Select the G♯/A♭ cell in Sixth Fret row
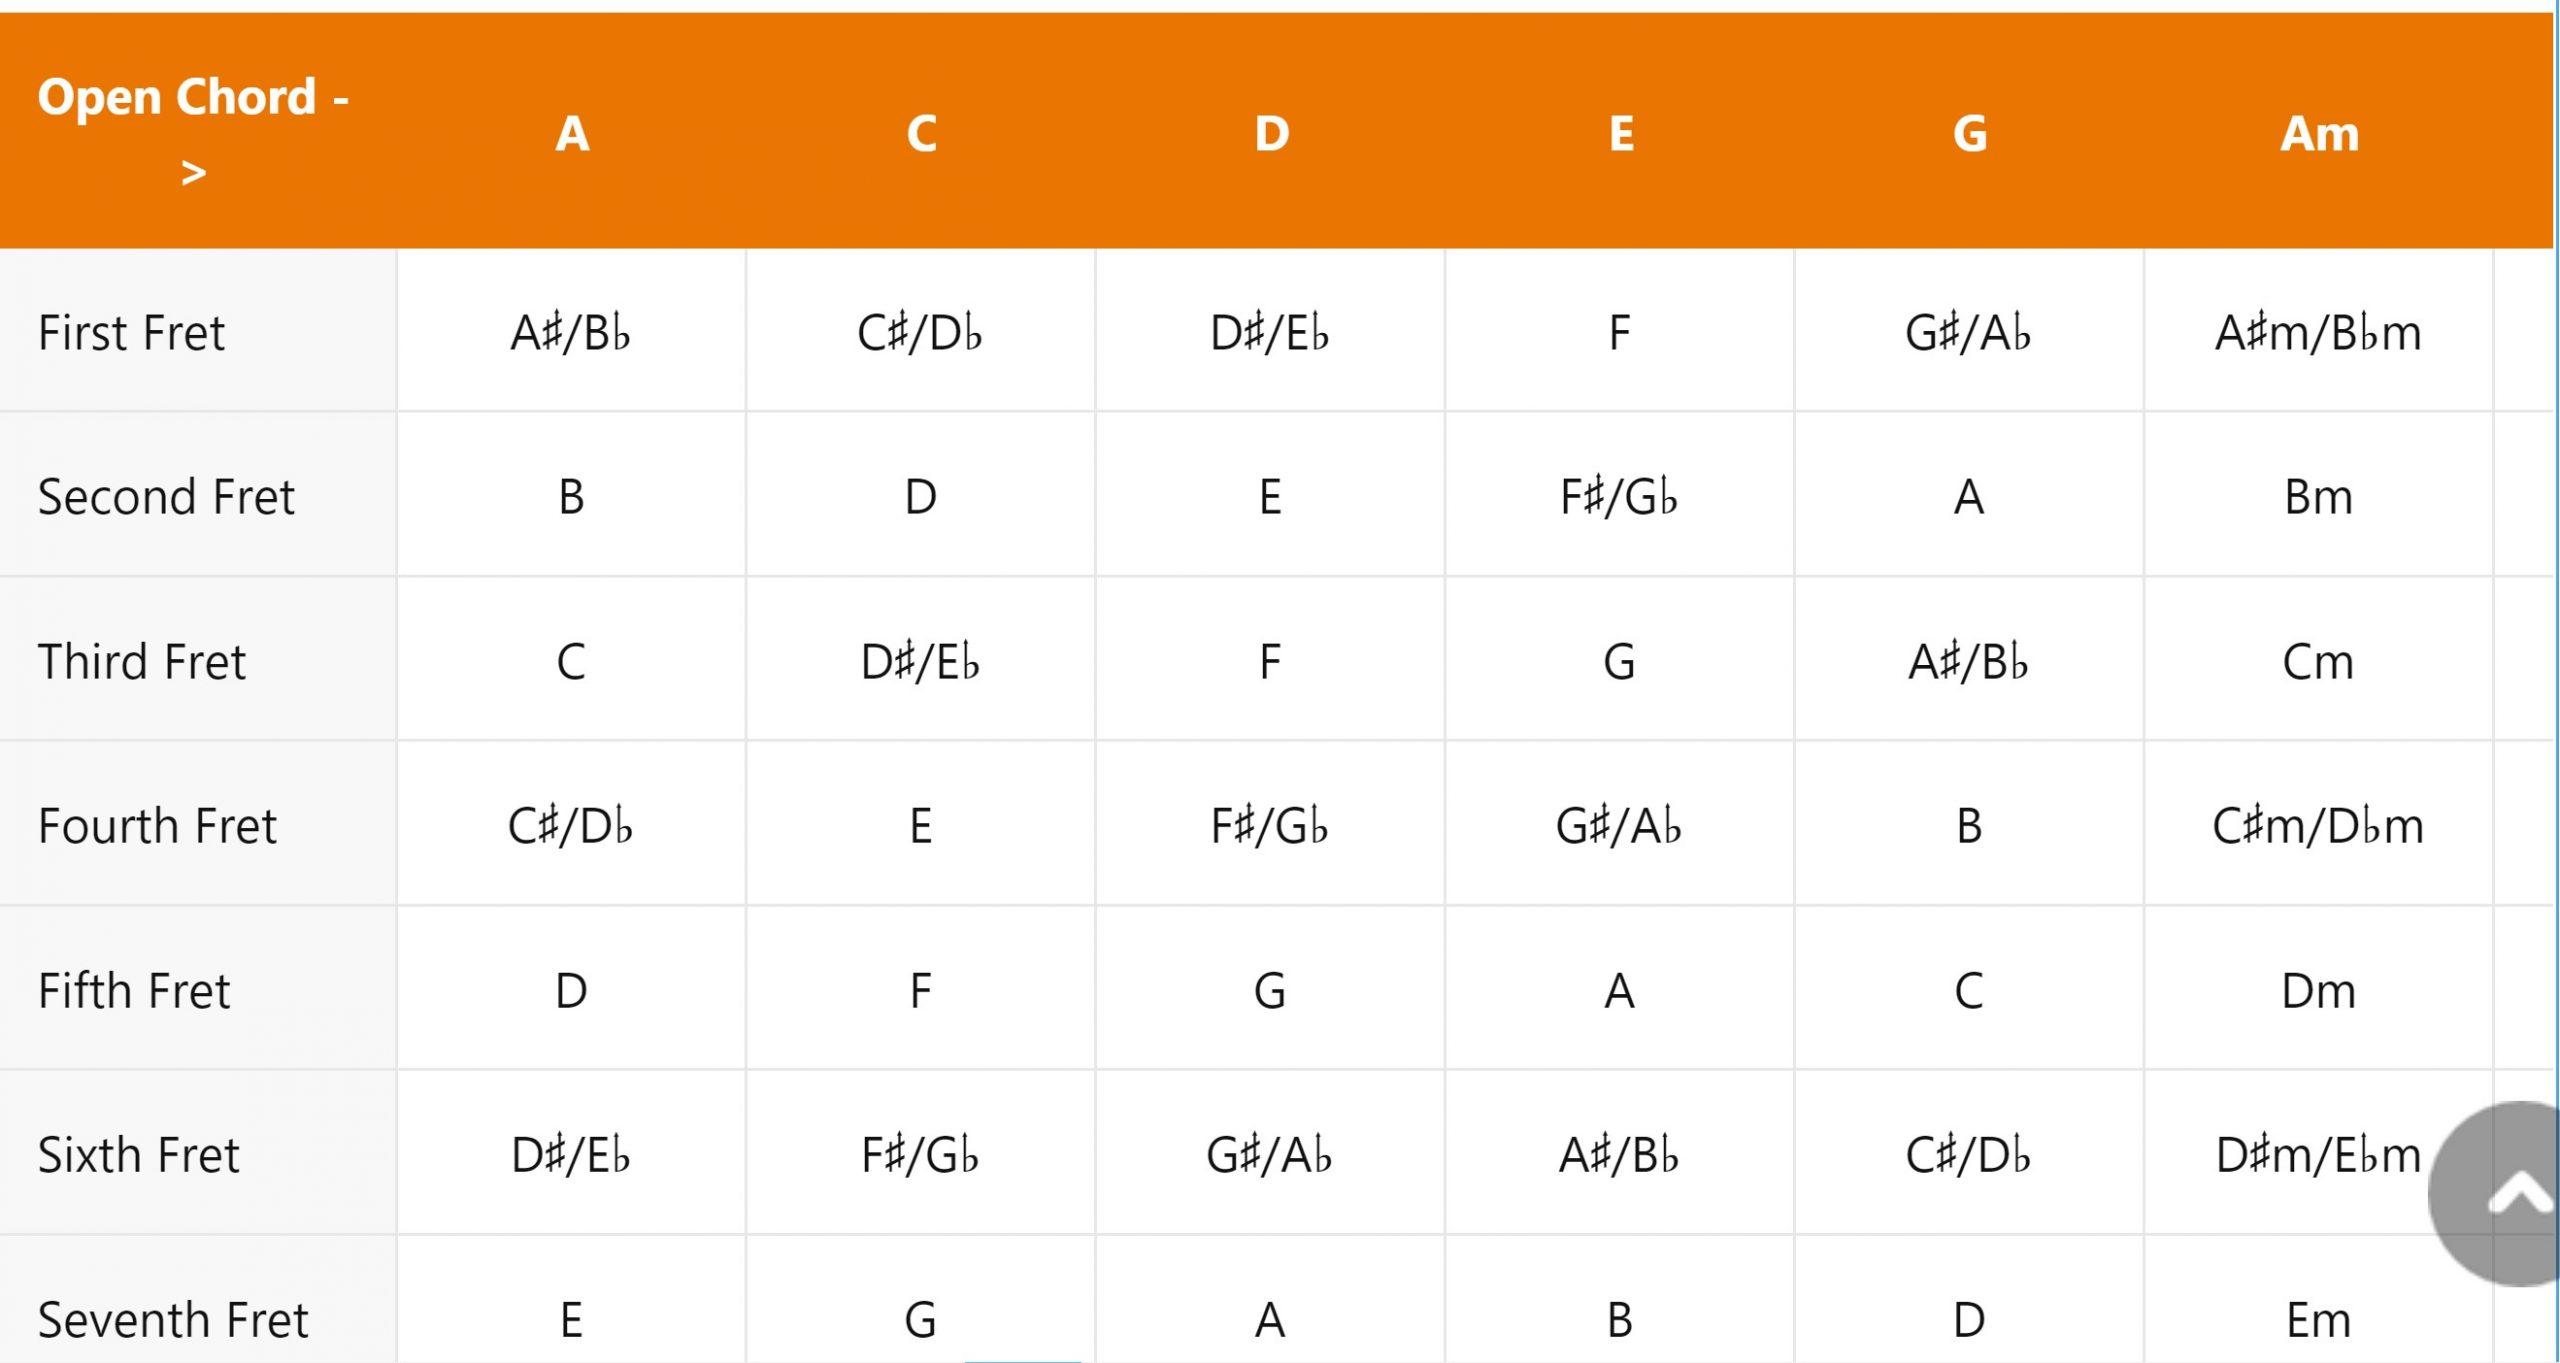This screenshot has width=2560, height=1363. [1270, 1155]
